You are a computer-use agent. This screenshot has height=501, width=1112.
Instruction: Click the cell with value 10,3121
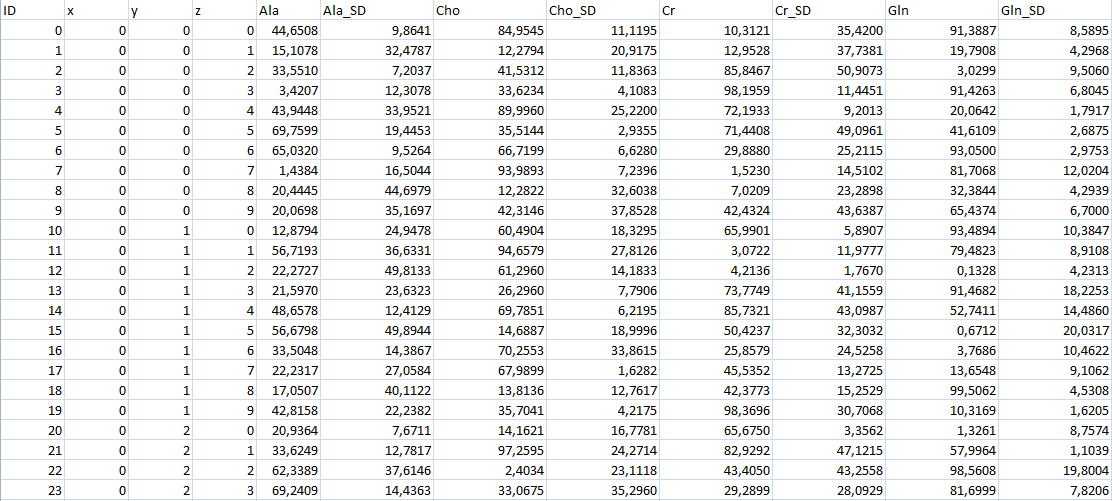(x=714, y=31)
